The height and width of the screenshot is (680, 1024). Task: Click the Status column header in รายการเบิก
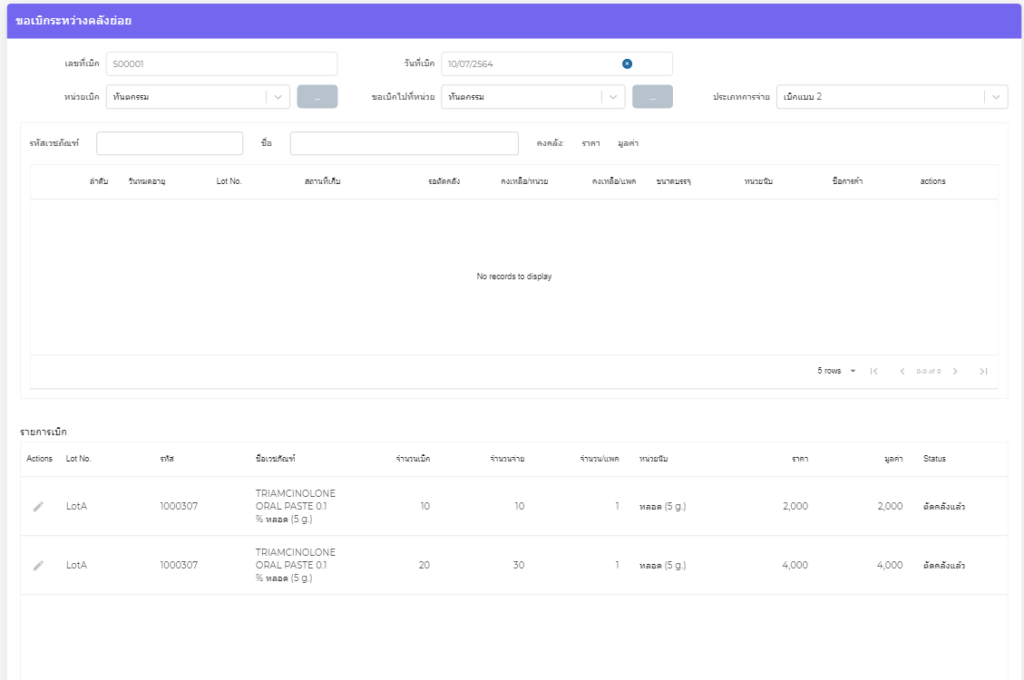934,459
